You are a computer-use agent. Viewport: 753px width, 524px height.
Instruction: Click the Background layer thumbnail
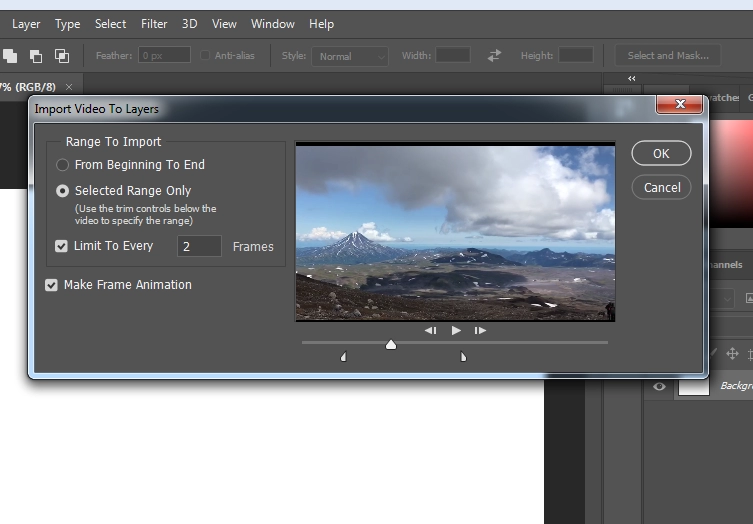coord(693,387)
